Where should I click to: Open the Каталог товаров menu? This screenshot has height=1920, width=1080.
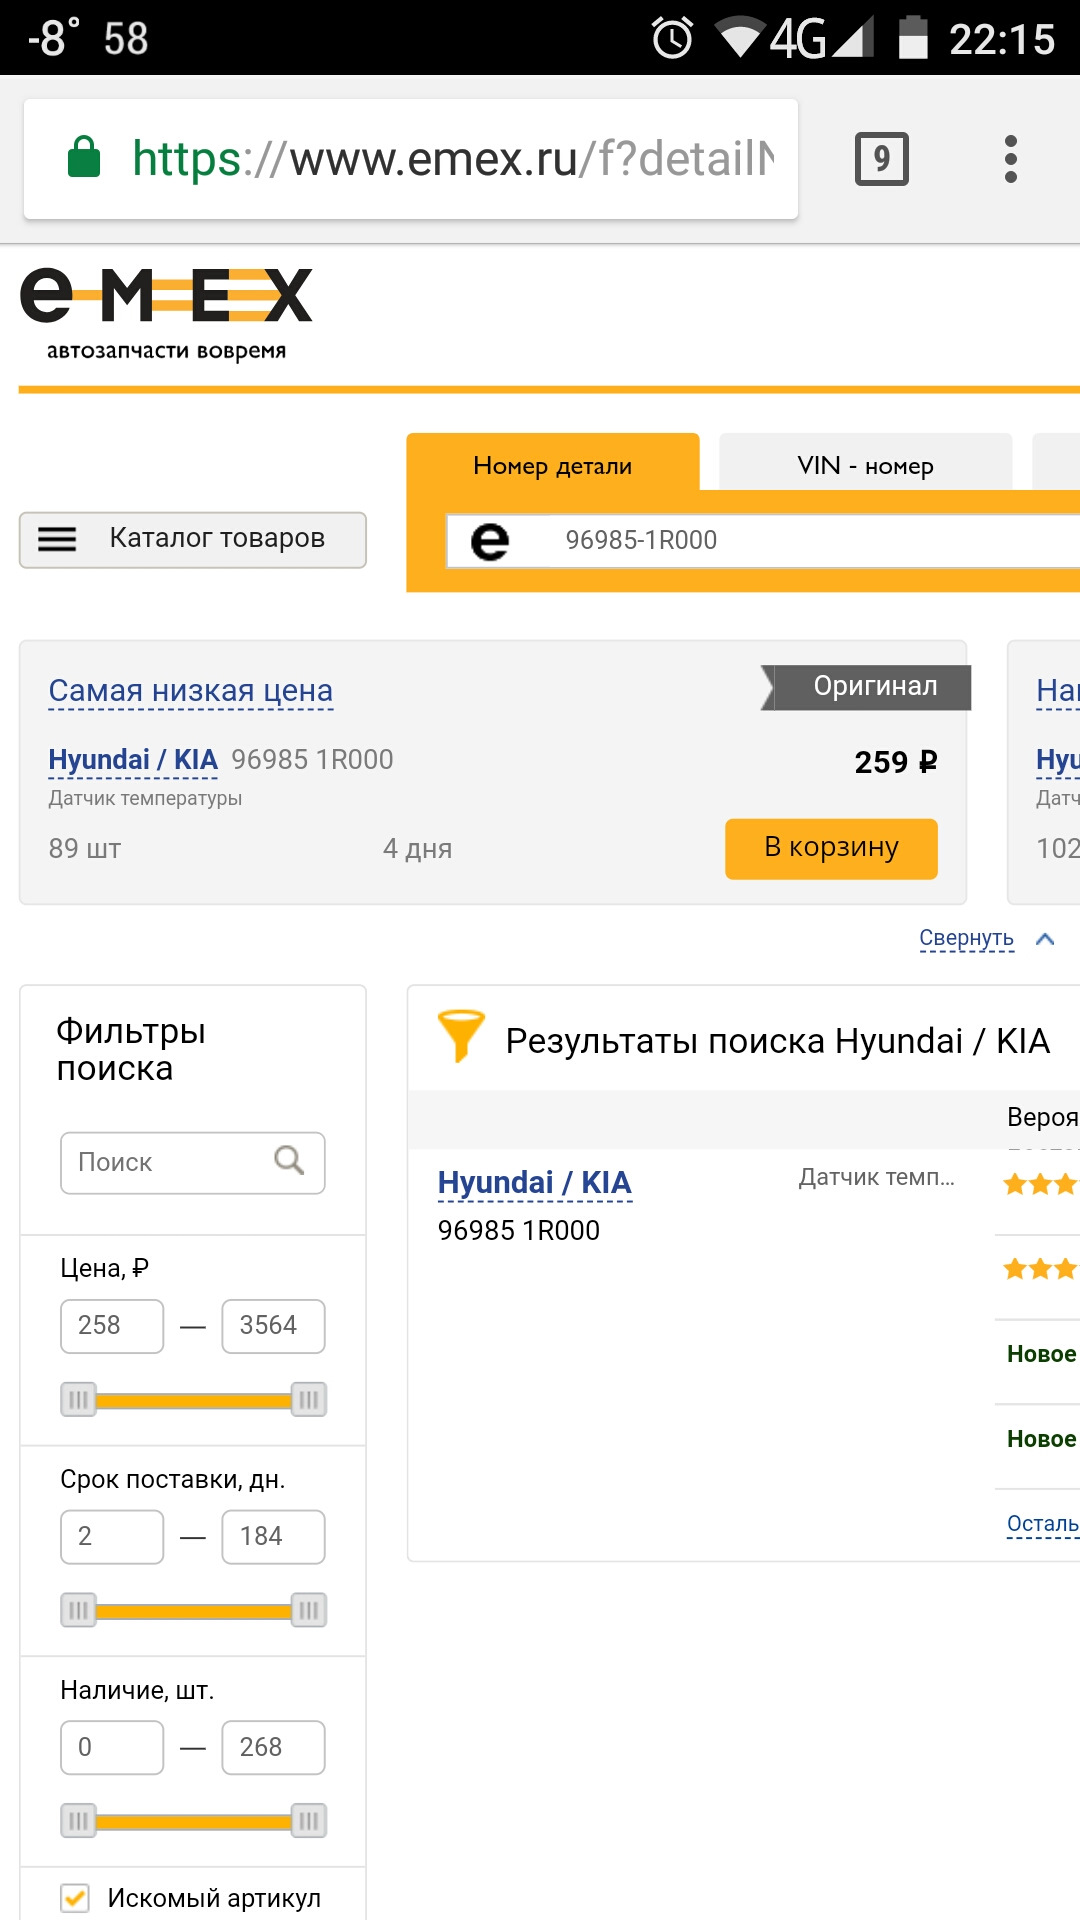tap(216, 539)
